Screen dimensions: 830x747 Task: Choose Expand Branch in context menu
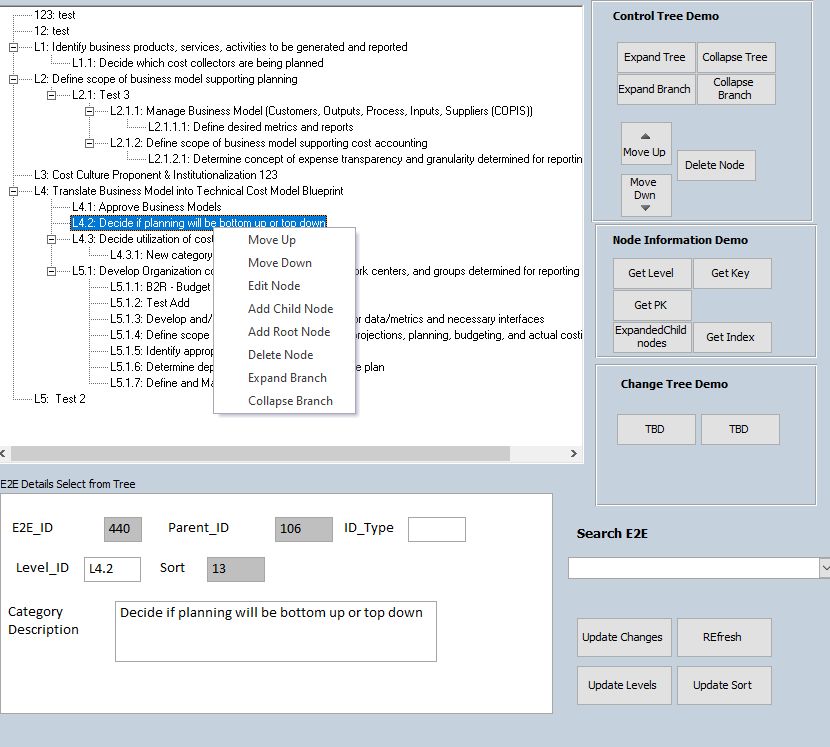[287, 378]
